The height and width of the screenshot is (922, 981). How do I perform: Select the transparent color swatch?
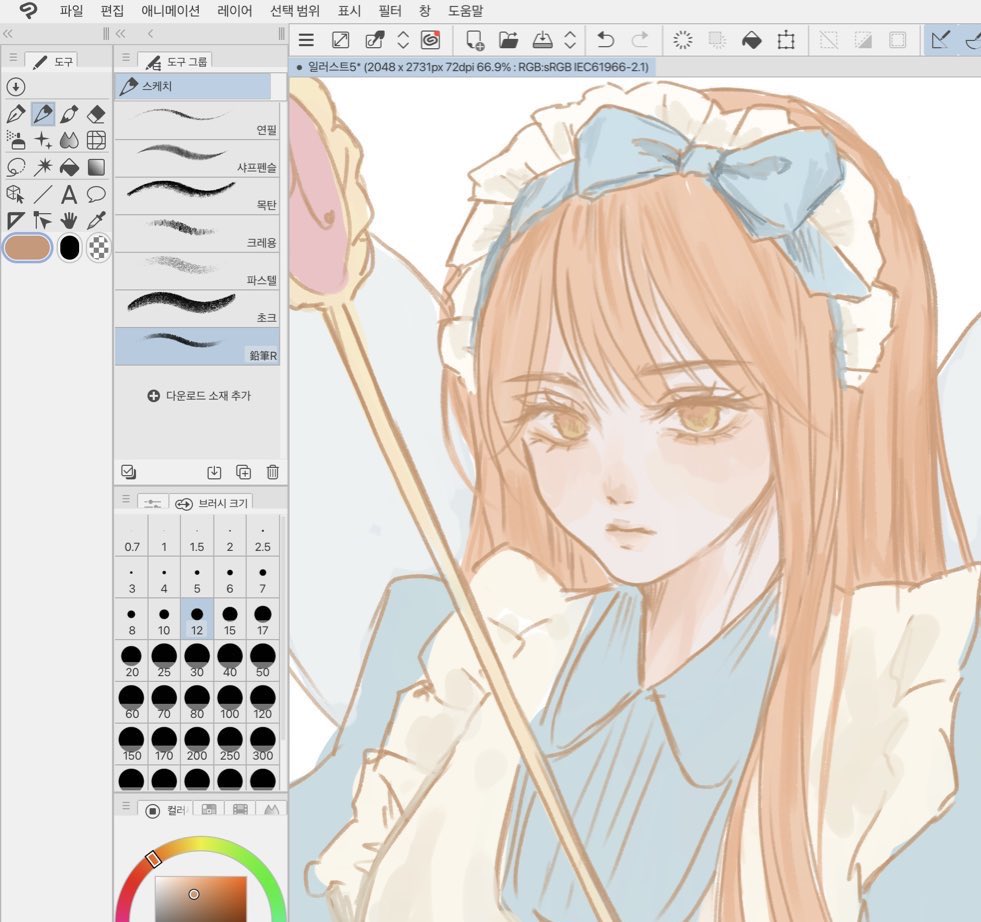click(x=98, y=248)
